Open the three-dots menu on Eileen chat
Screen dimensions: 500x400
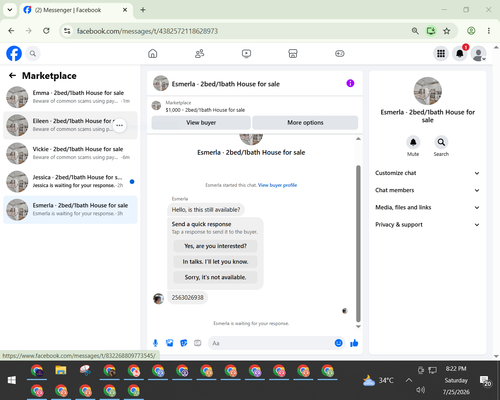(x=119, y=125)
